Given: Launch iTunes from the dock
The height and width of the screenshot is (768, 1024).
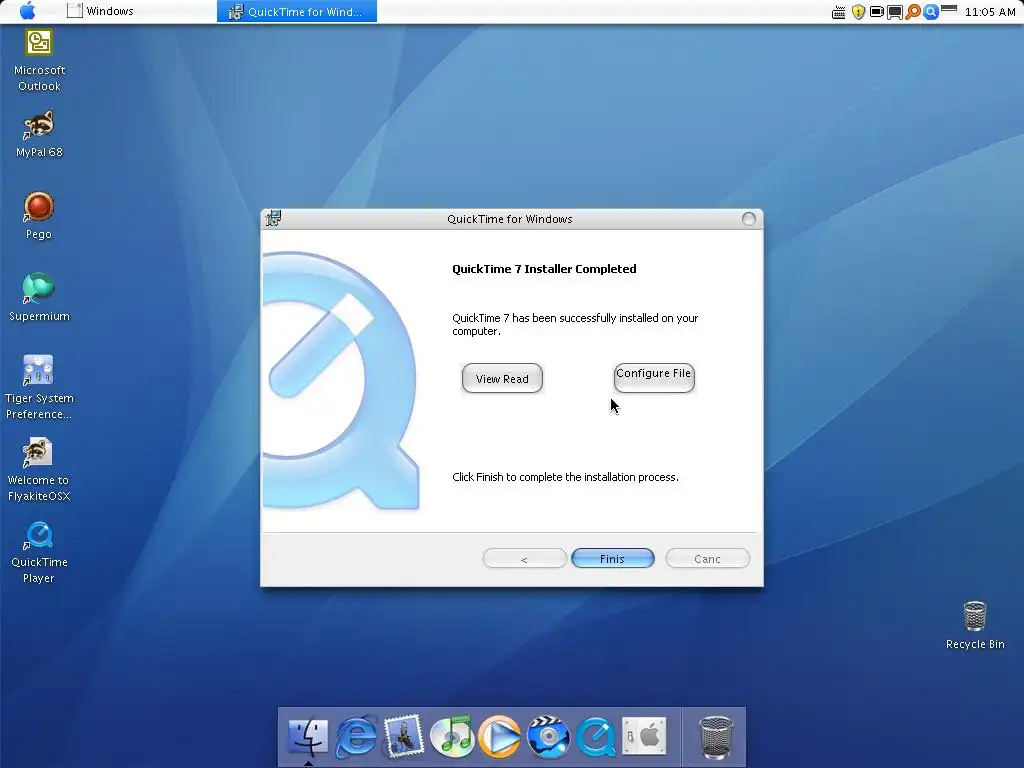Looking at the screenshot, I should coord(452,737).
